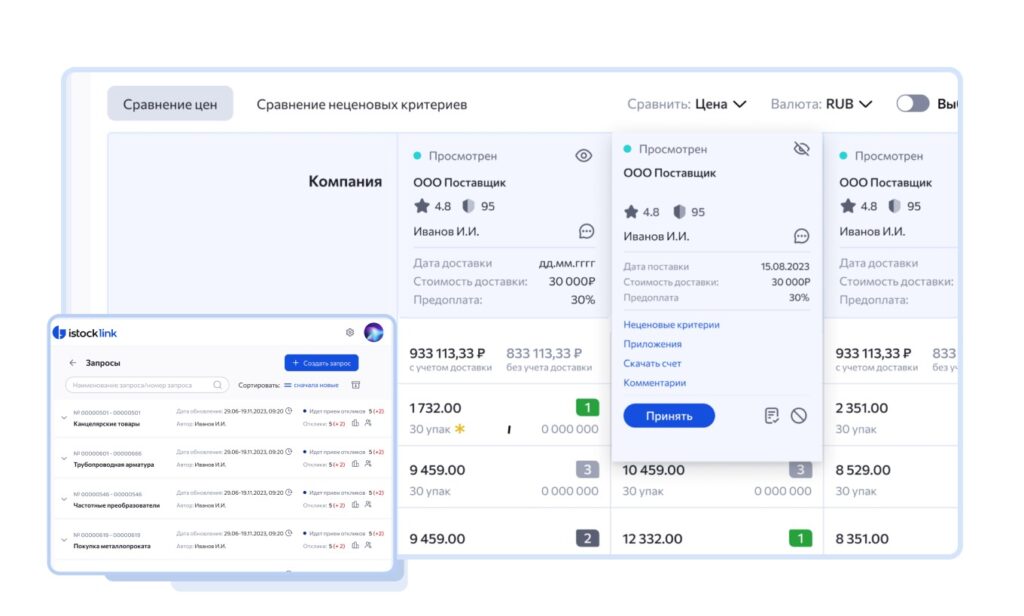Toggle the switch next to the RUB currency
The image size is (1024, 616).
912,103
